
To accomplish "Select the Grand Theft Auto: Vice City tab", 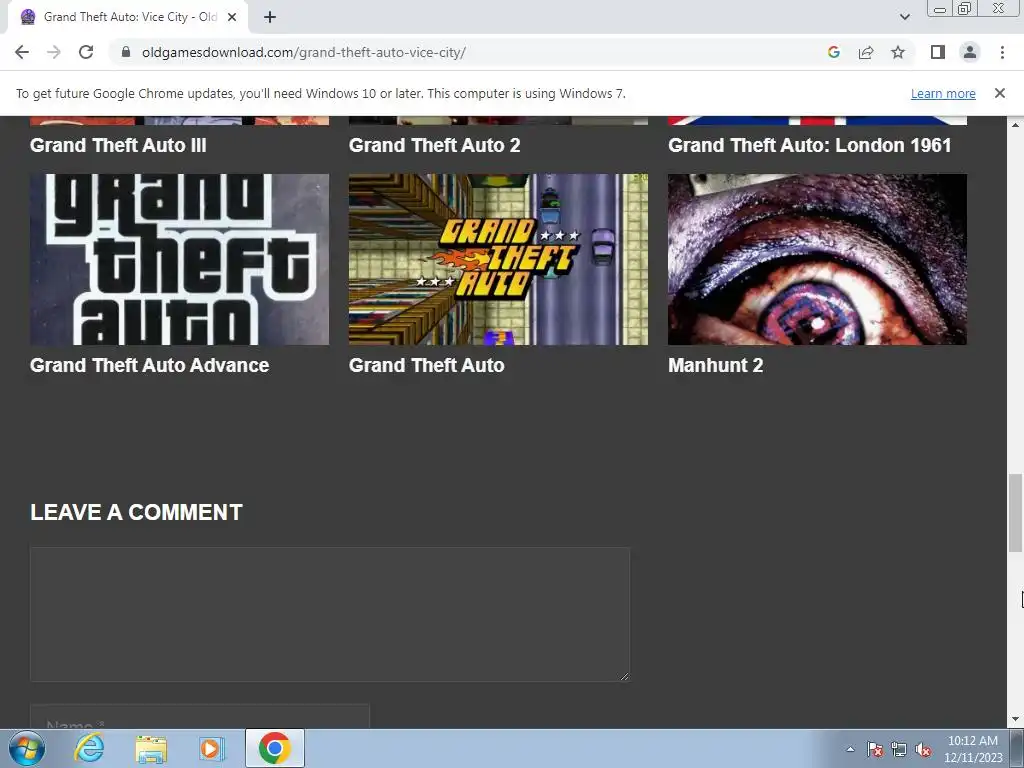I will 127,17.
